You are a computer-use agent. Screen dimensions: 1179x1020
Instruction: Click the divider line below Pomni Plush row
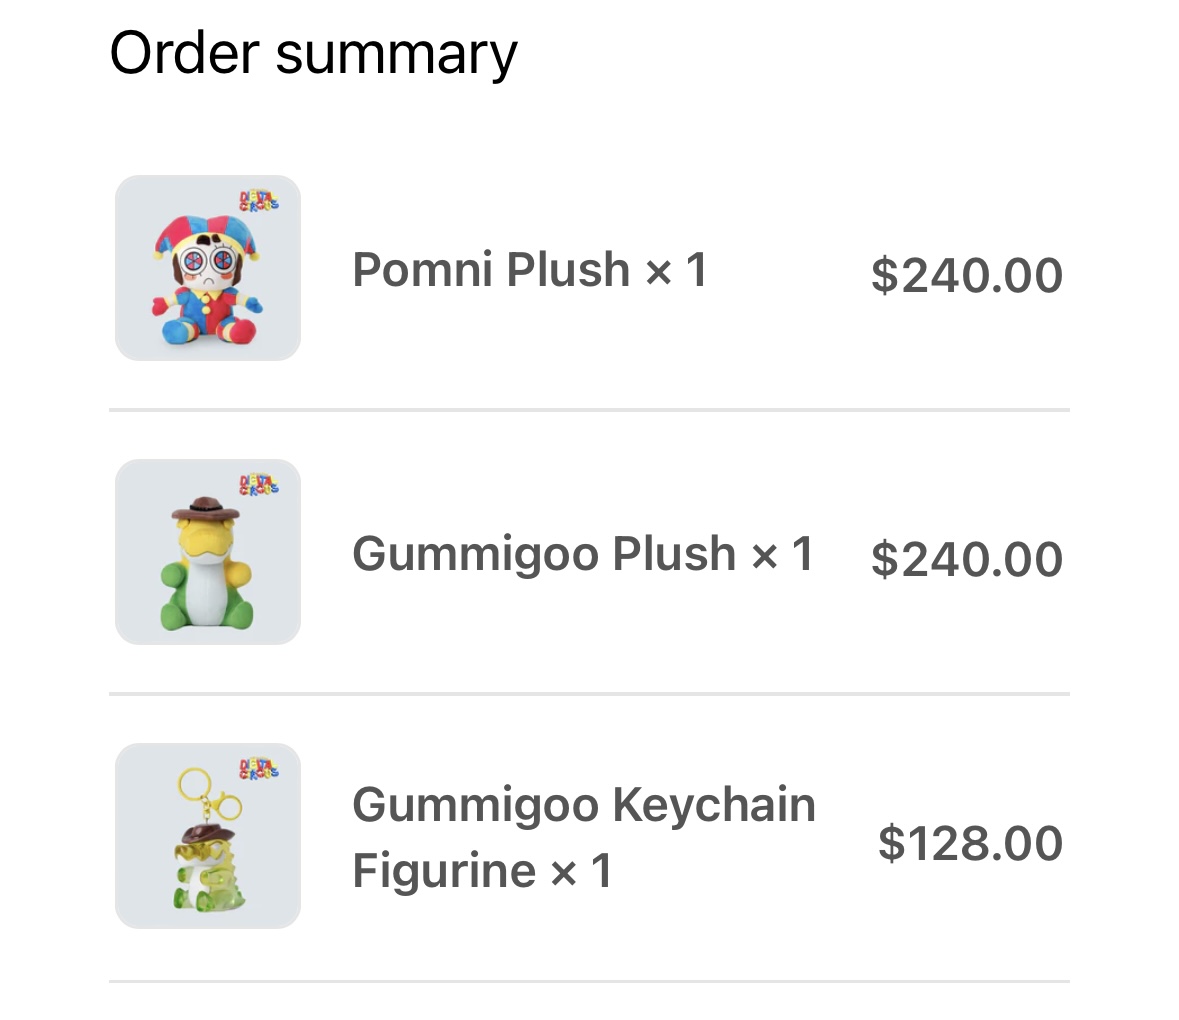pos(589,409)
